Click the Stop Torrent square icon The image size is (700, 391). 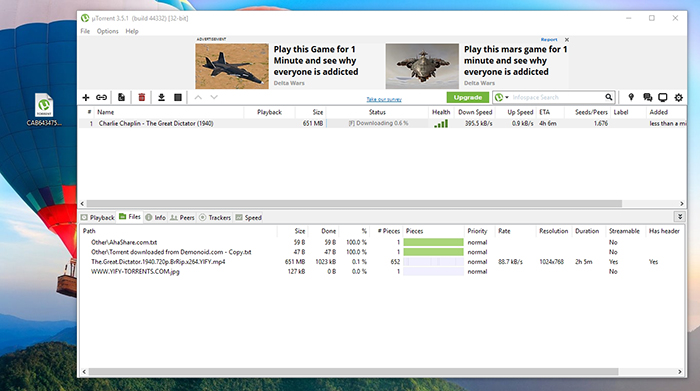point(178,97)
